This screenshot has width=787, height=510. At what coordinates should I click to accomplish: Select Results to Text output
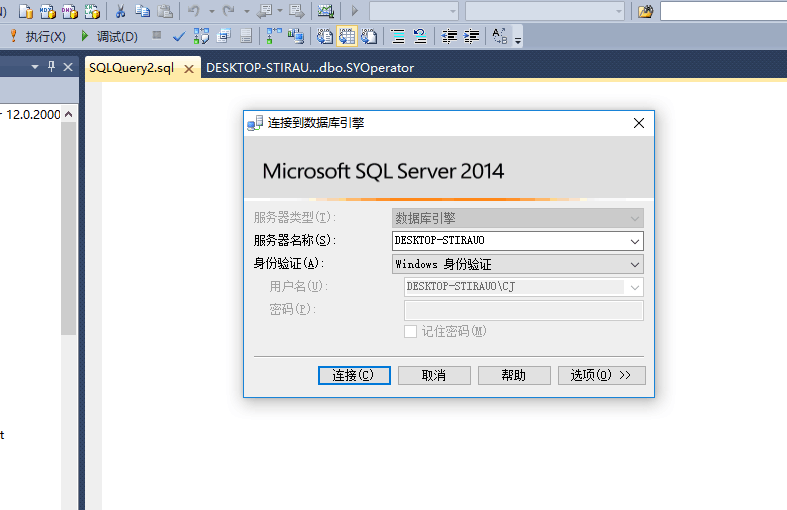[325, 36]
